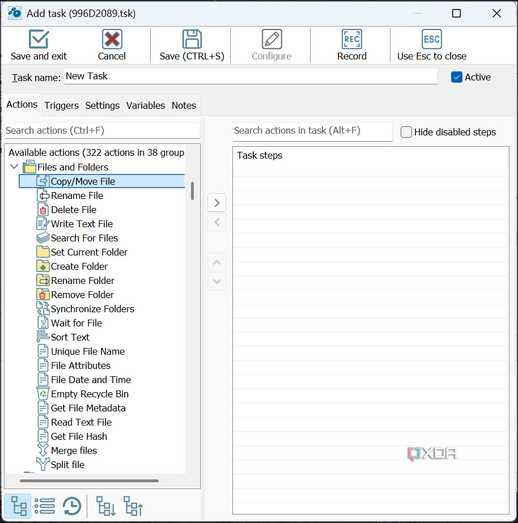The height and width of the screenshot is (523, 518).
Task: Click the Cancel red X icon
Action: (112, 39)
